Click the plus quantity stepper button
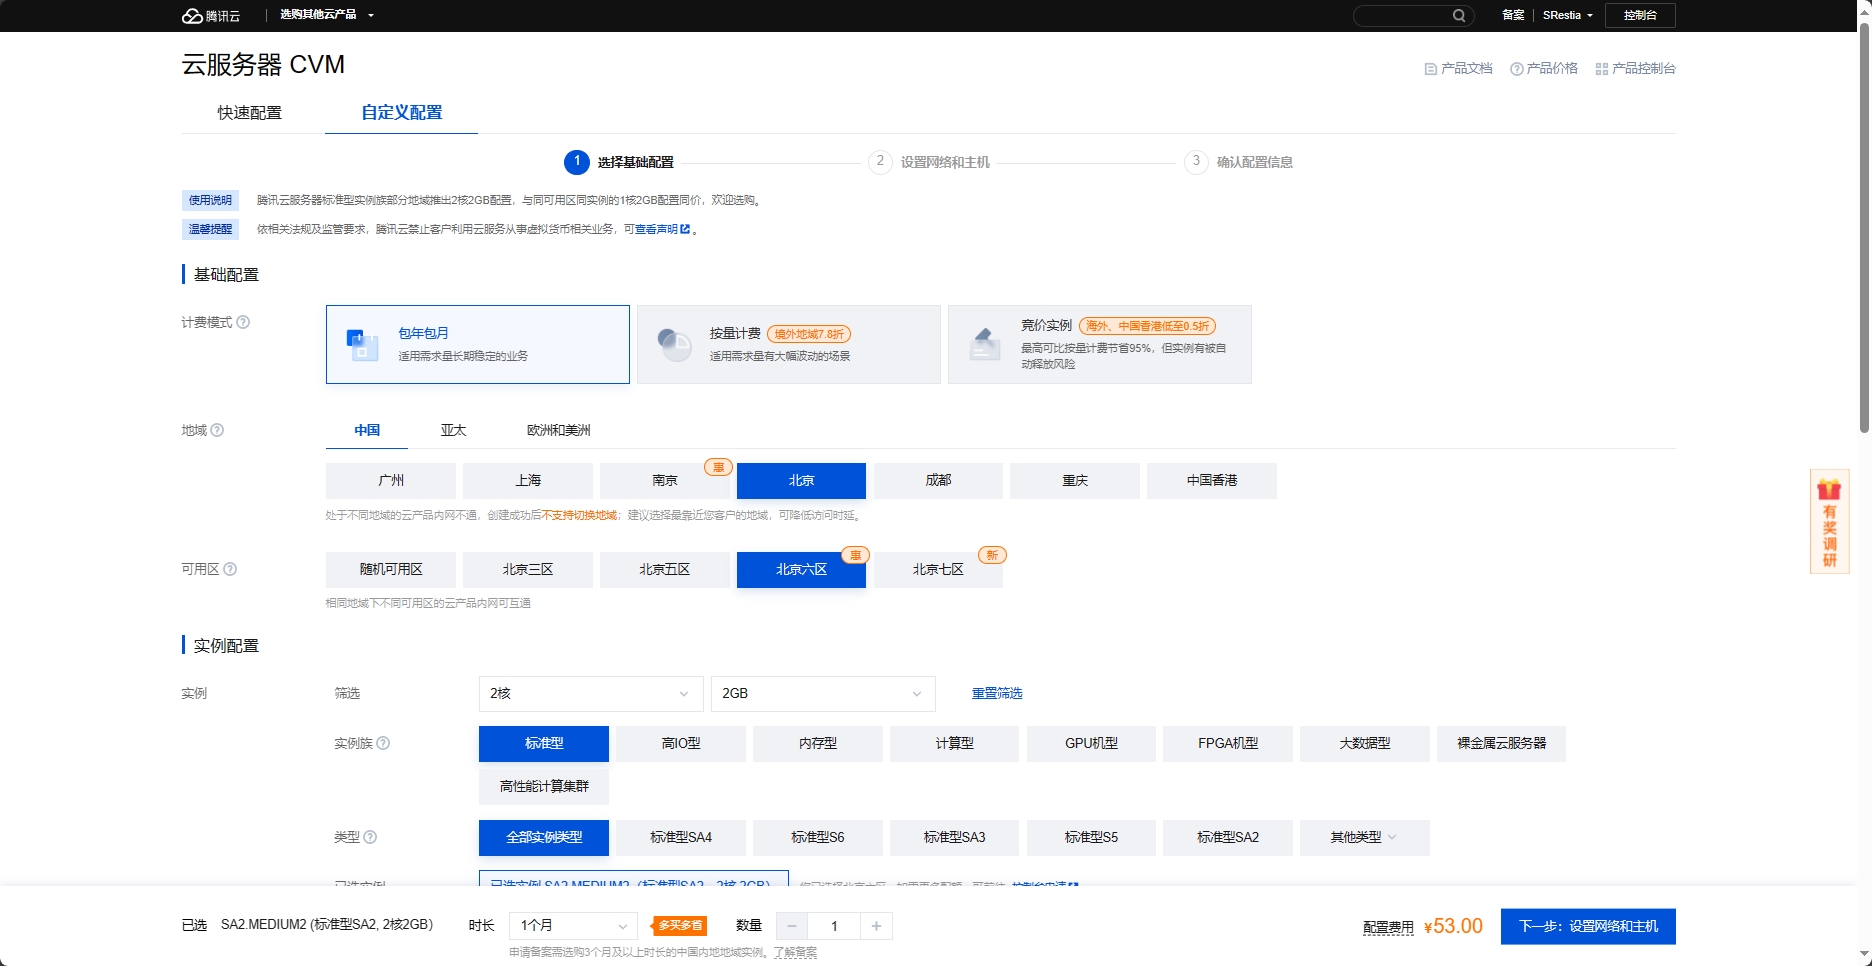Screen dimensions: 1872x966 click(876, 926)
